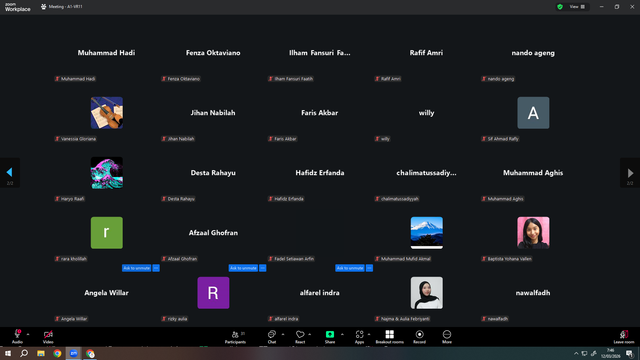Screen dimensions: 640x360
Task: Select Vanessia Gloriana's violin avatar
Action: tap(107, 113)
